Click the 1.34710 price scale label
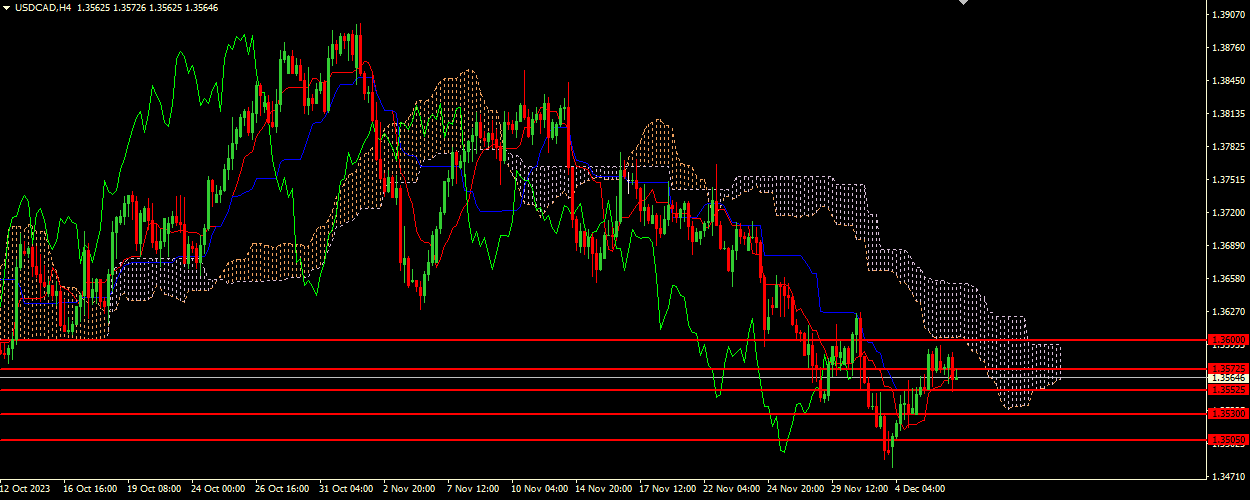This screenshot has height=500, width=1250. tap(1226, 477)
